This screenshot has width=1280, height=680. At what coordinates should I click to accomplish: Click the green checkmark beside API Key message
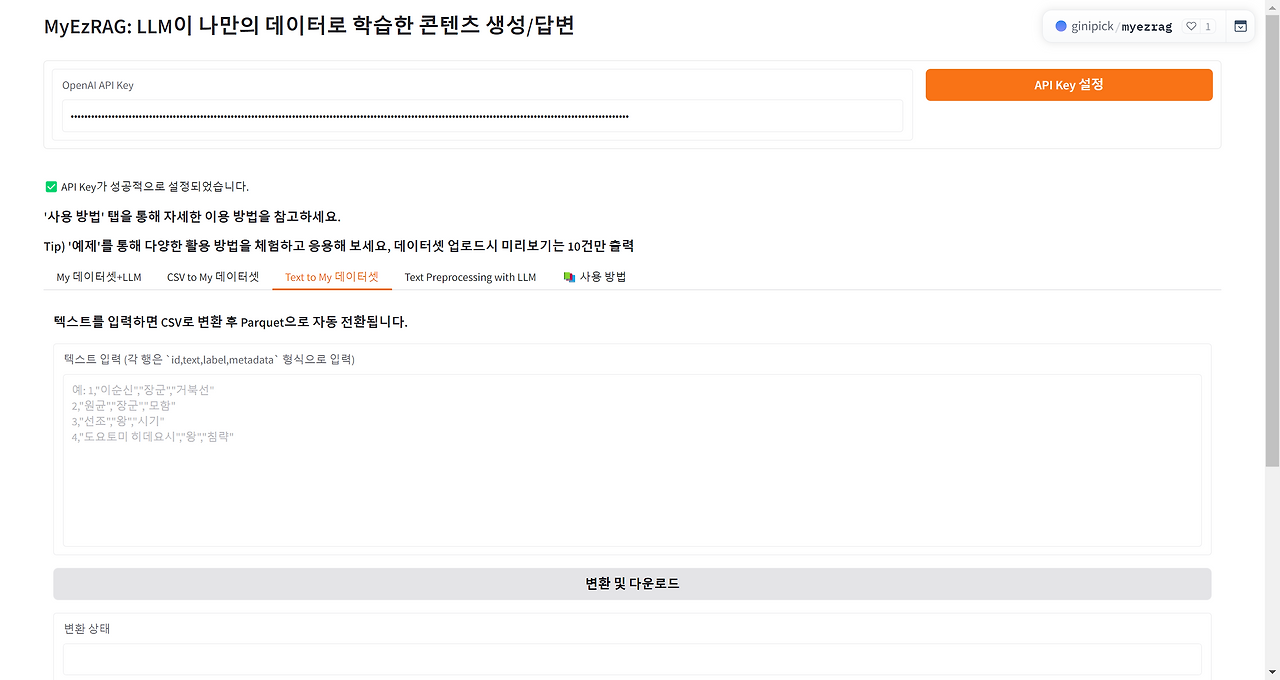(x=51, y=186)
